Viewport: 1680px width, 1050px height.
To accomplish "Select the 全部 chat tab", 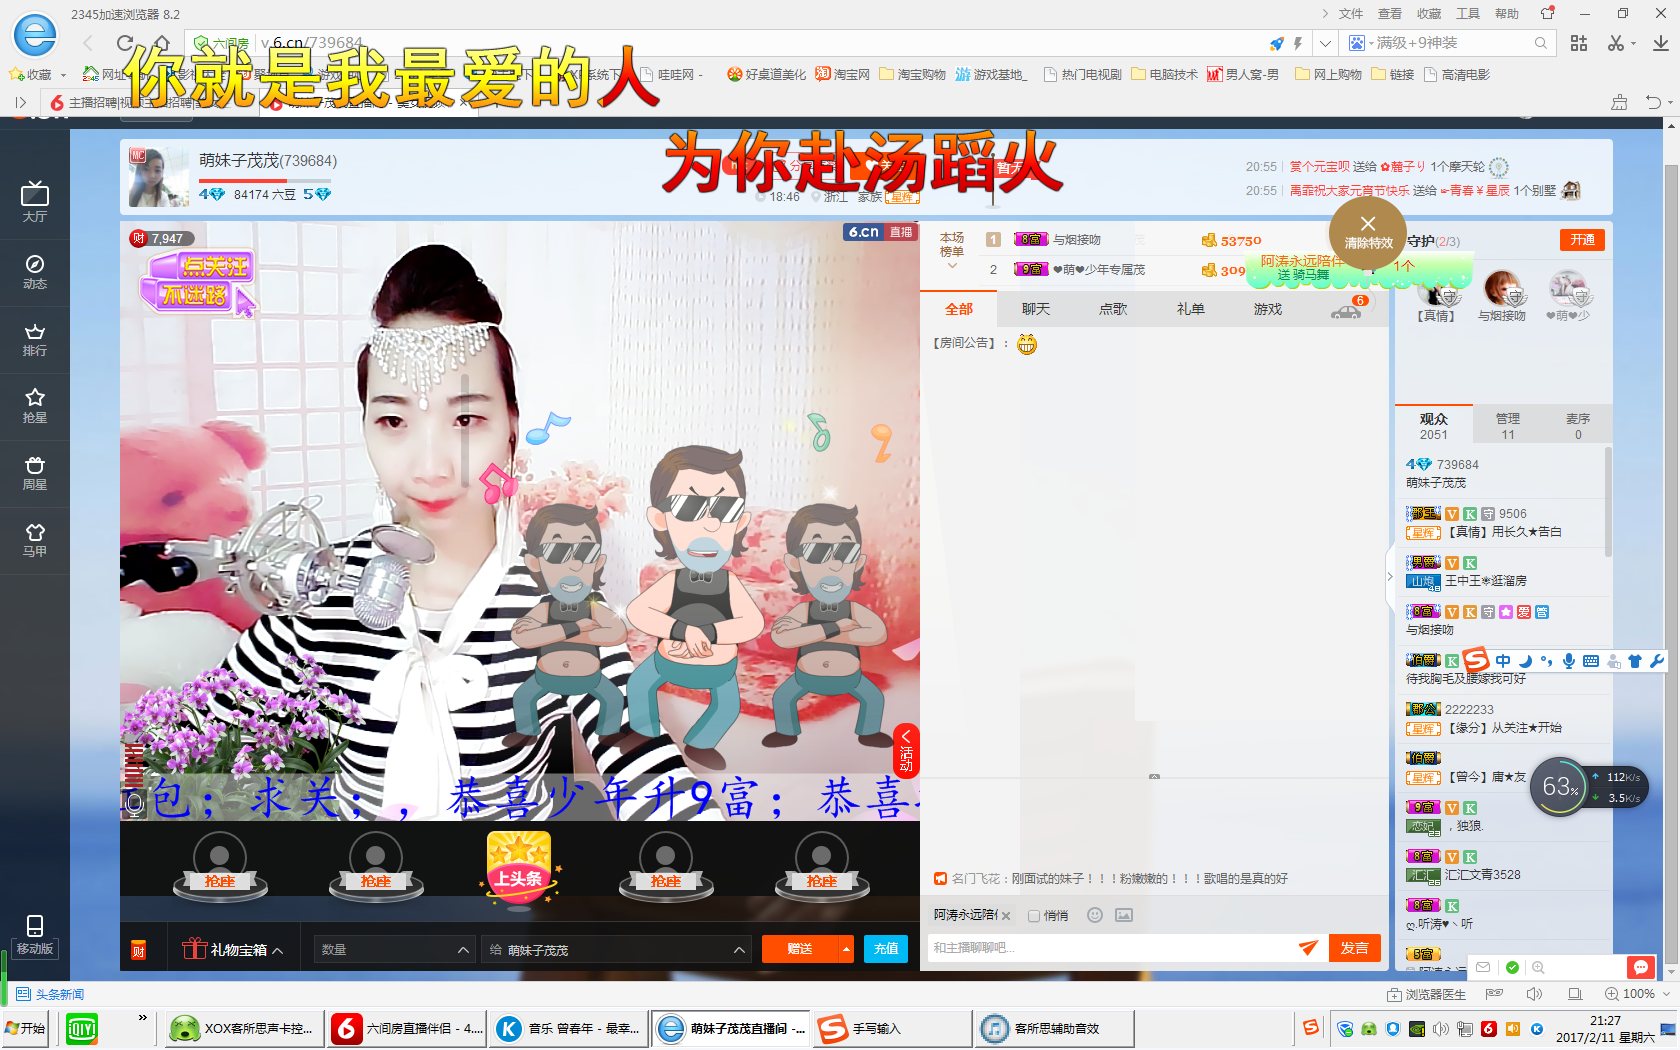I will click(958, 309).
